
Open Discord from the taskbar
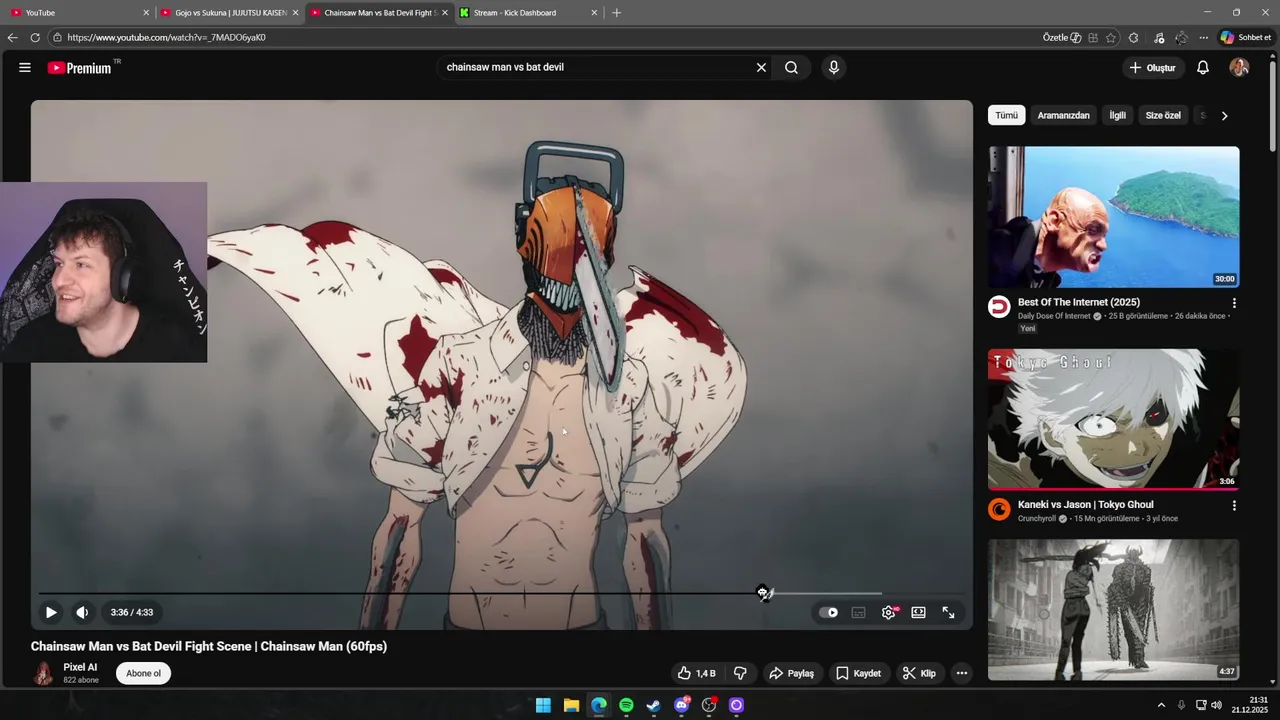point(682,705)
